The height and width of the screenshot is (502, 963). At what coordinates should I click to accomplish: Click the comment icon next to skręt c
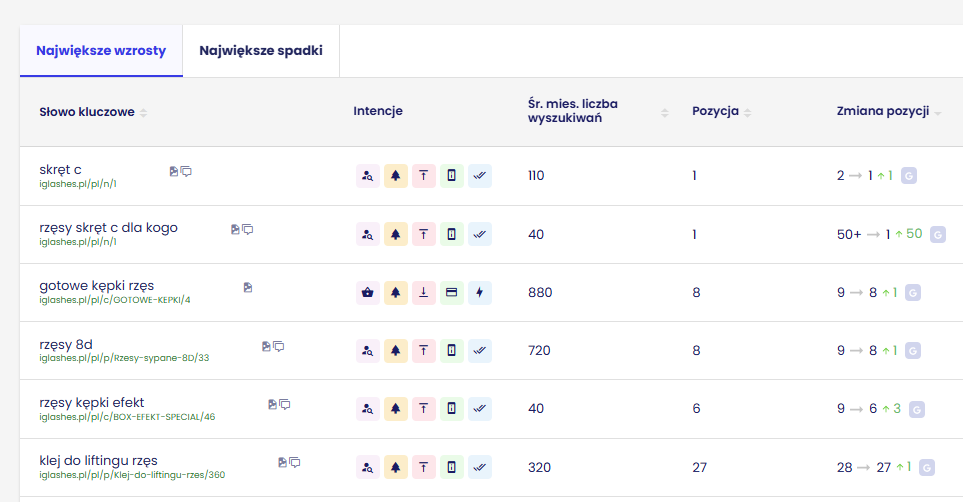coord(187,171)
